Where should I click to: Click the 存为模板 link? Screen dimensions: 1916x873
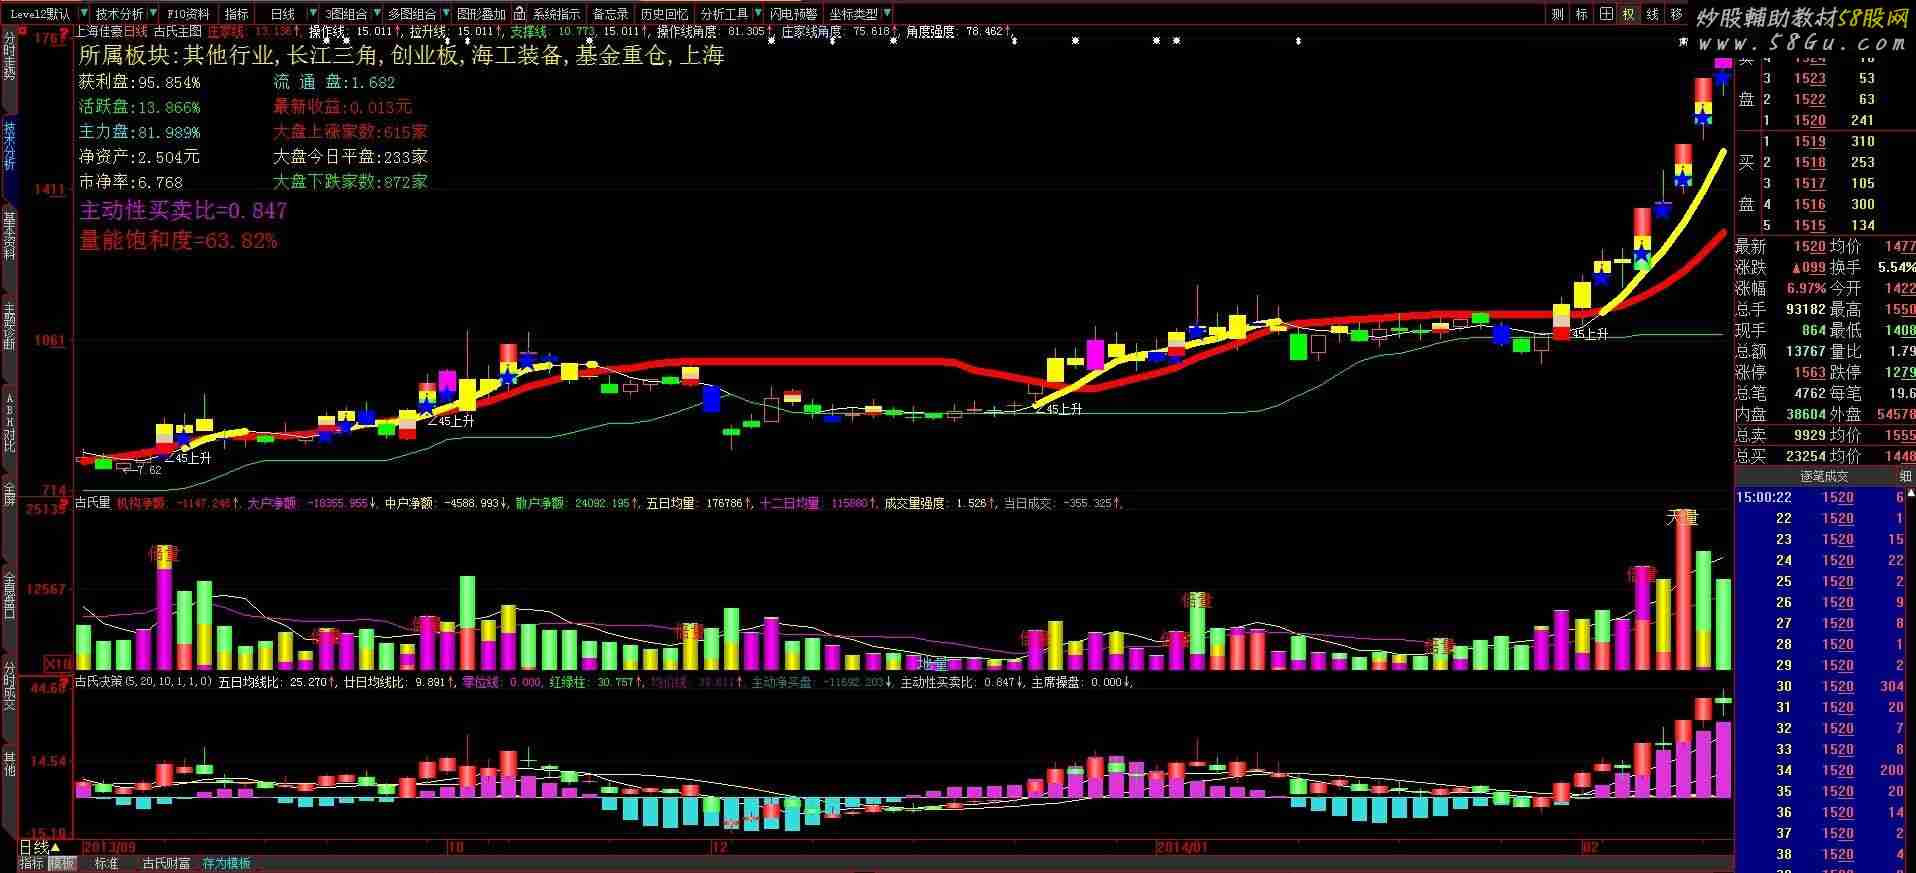click(227, 863)
